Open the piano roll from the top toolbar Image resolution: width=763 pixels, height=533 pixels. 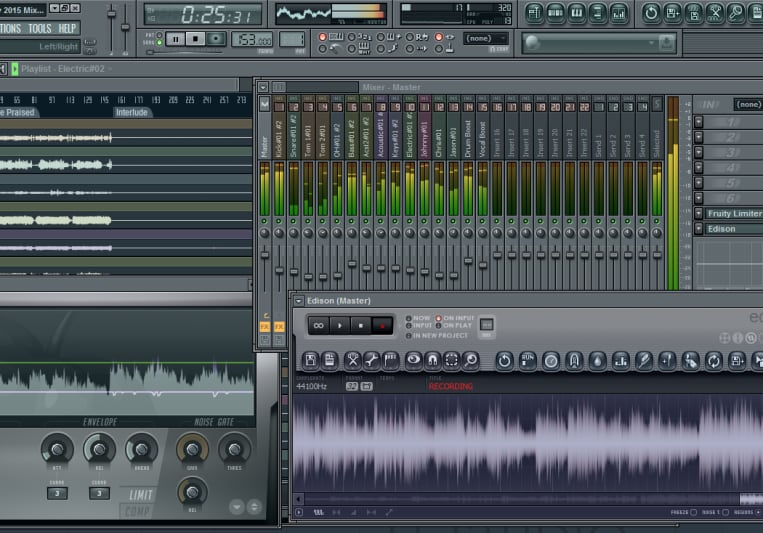576,13
